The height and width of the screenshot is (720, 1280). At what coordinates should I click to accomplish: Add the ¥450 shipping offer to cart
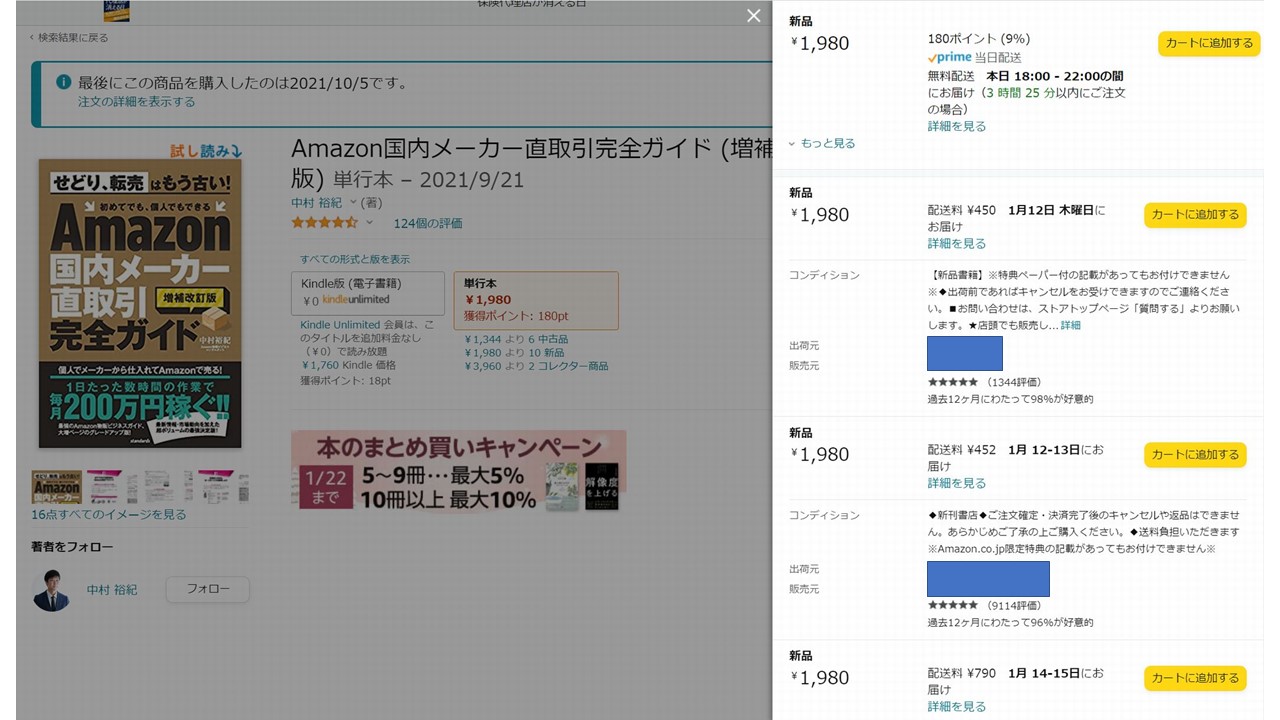tap(1195, 214)
